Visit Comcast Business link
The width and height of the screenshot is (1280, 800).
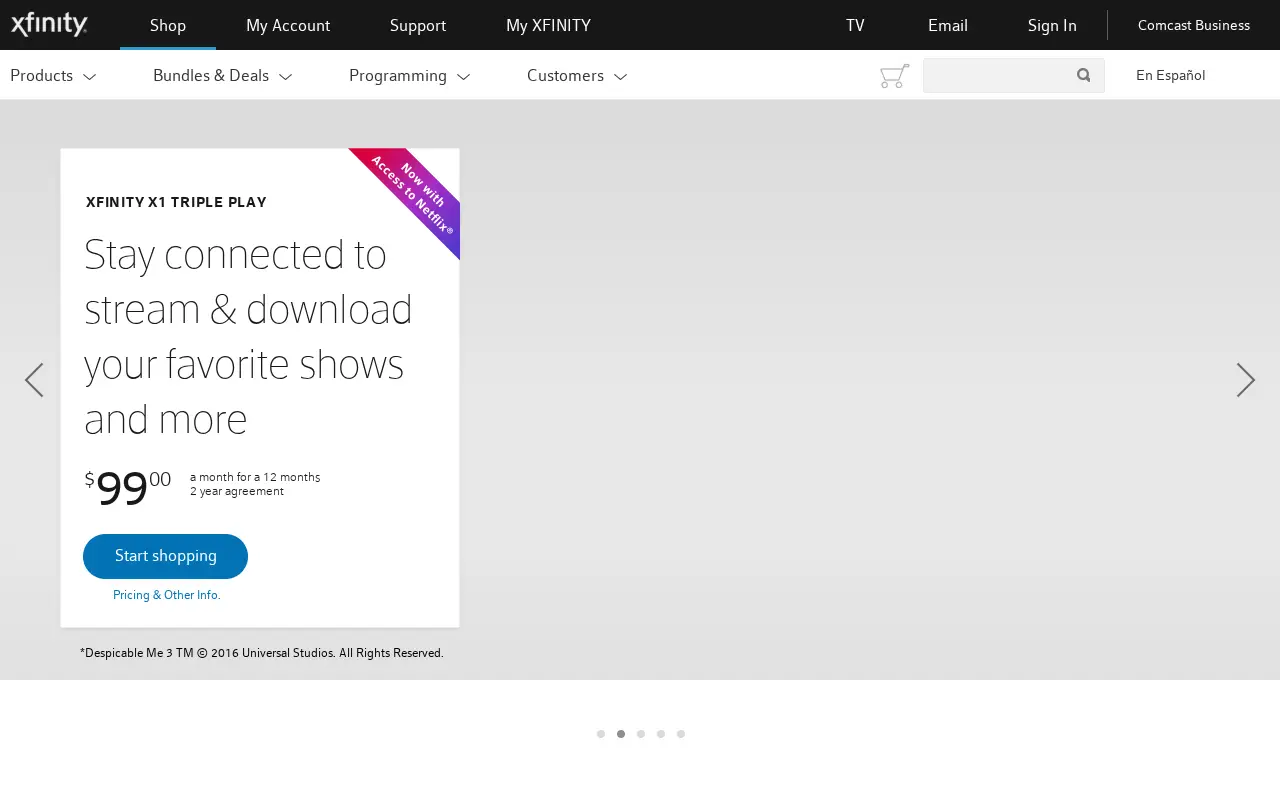(1194, 25)
